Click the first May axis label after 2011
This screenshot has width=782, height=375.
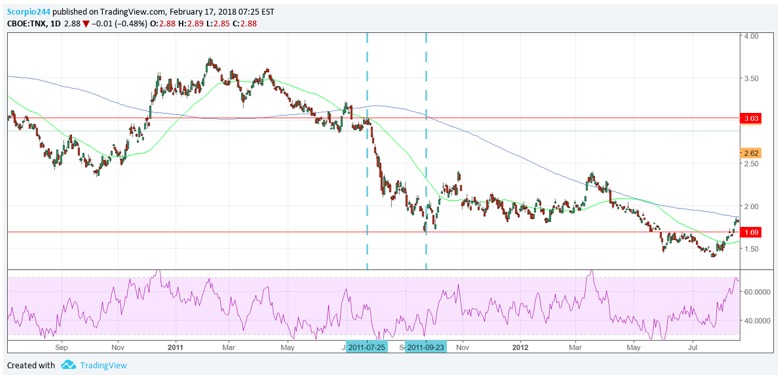(x=287, y=346)
